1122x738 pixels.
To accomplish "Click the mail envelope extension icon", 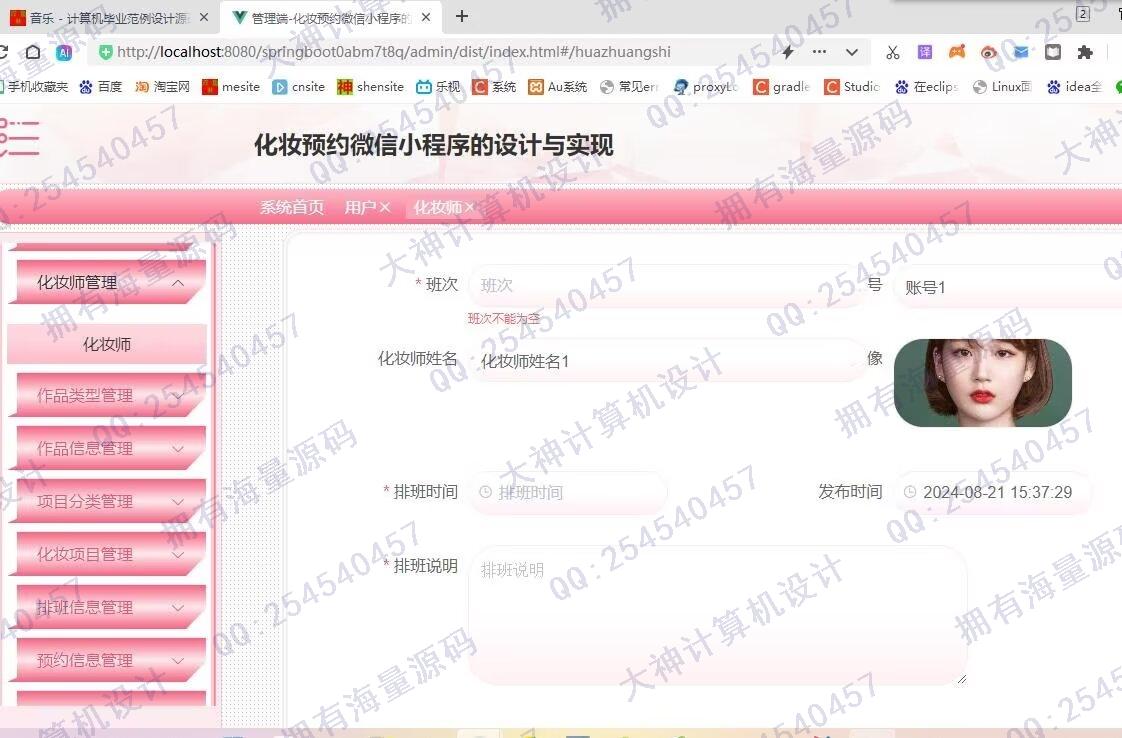I will [1021, 52].
